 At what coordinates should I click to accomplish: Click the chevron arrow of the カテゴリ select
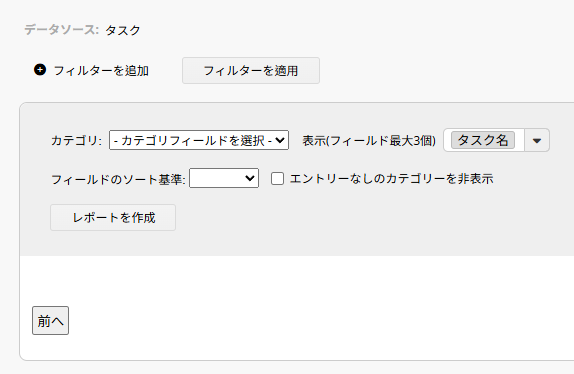point(280,140)
